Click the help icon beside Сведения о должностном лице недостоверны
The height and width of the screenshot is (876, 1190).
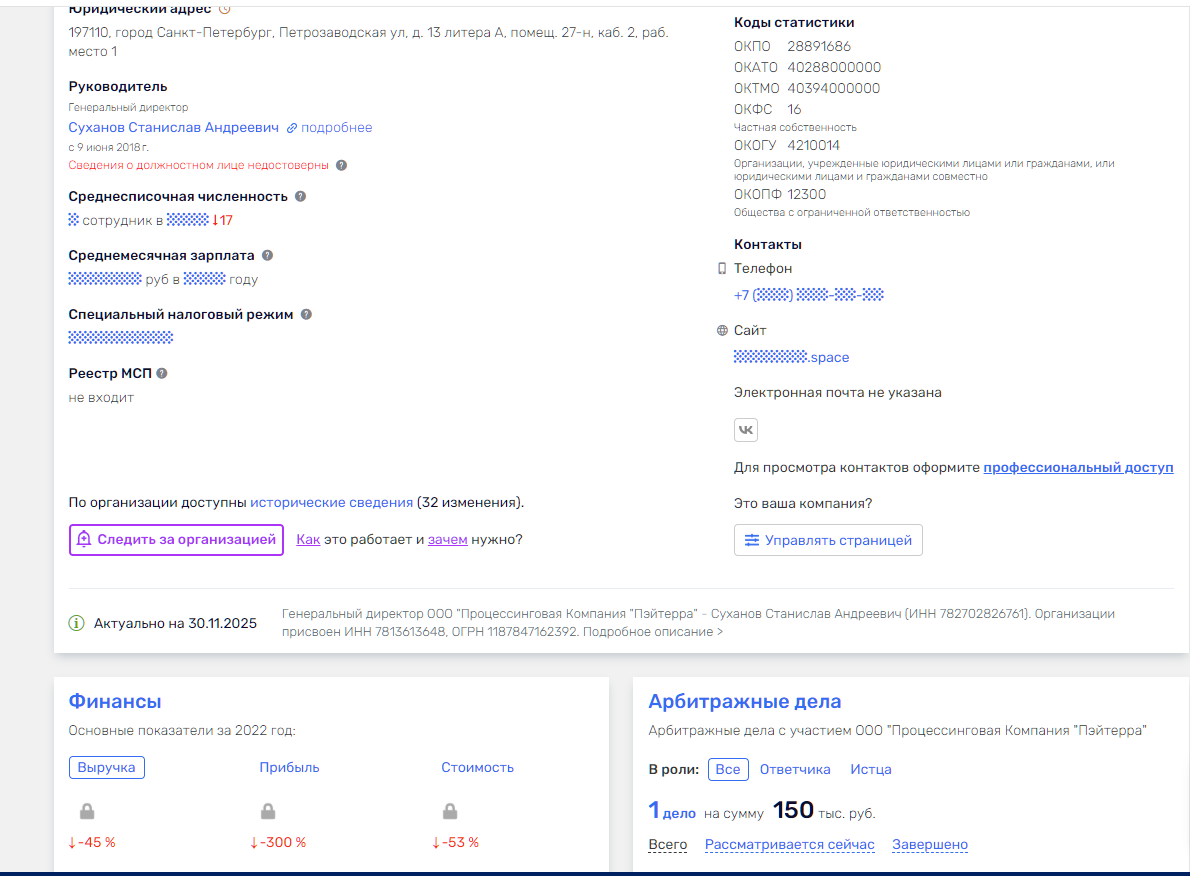click(x=342, y=165)
